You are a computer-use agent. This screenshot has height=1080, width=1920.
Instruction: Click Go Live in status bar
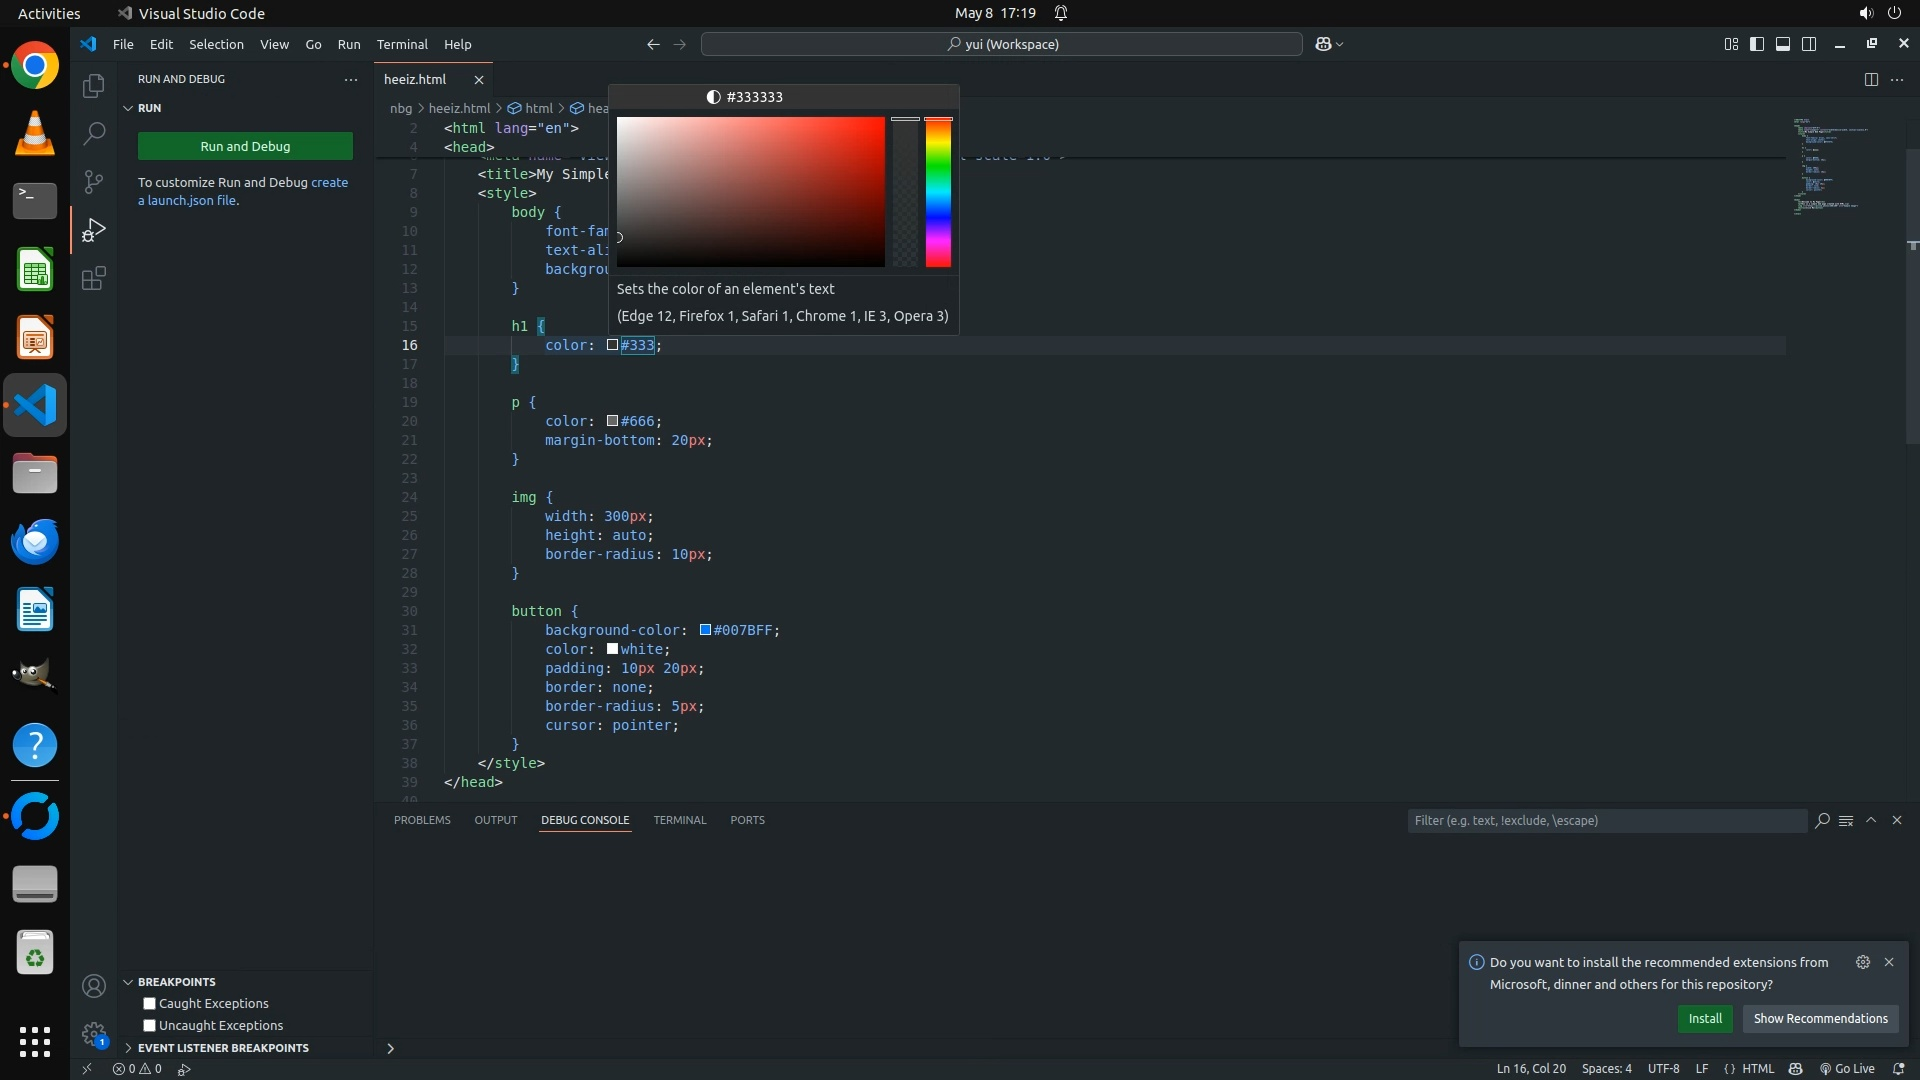(x=1846, y=1068)
